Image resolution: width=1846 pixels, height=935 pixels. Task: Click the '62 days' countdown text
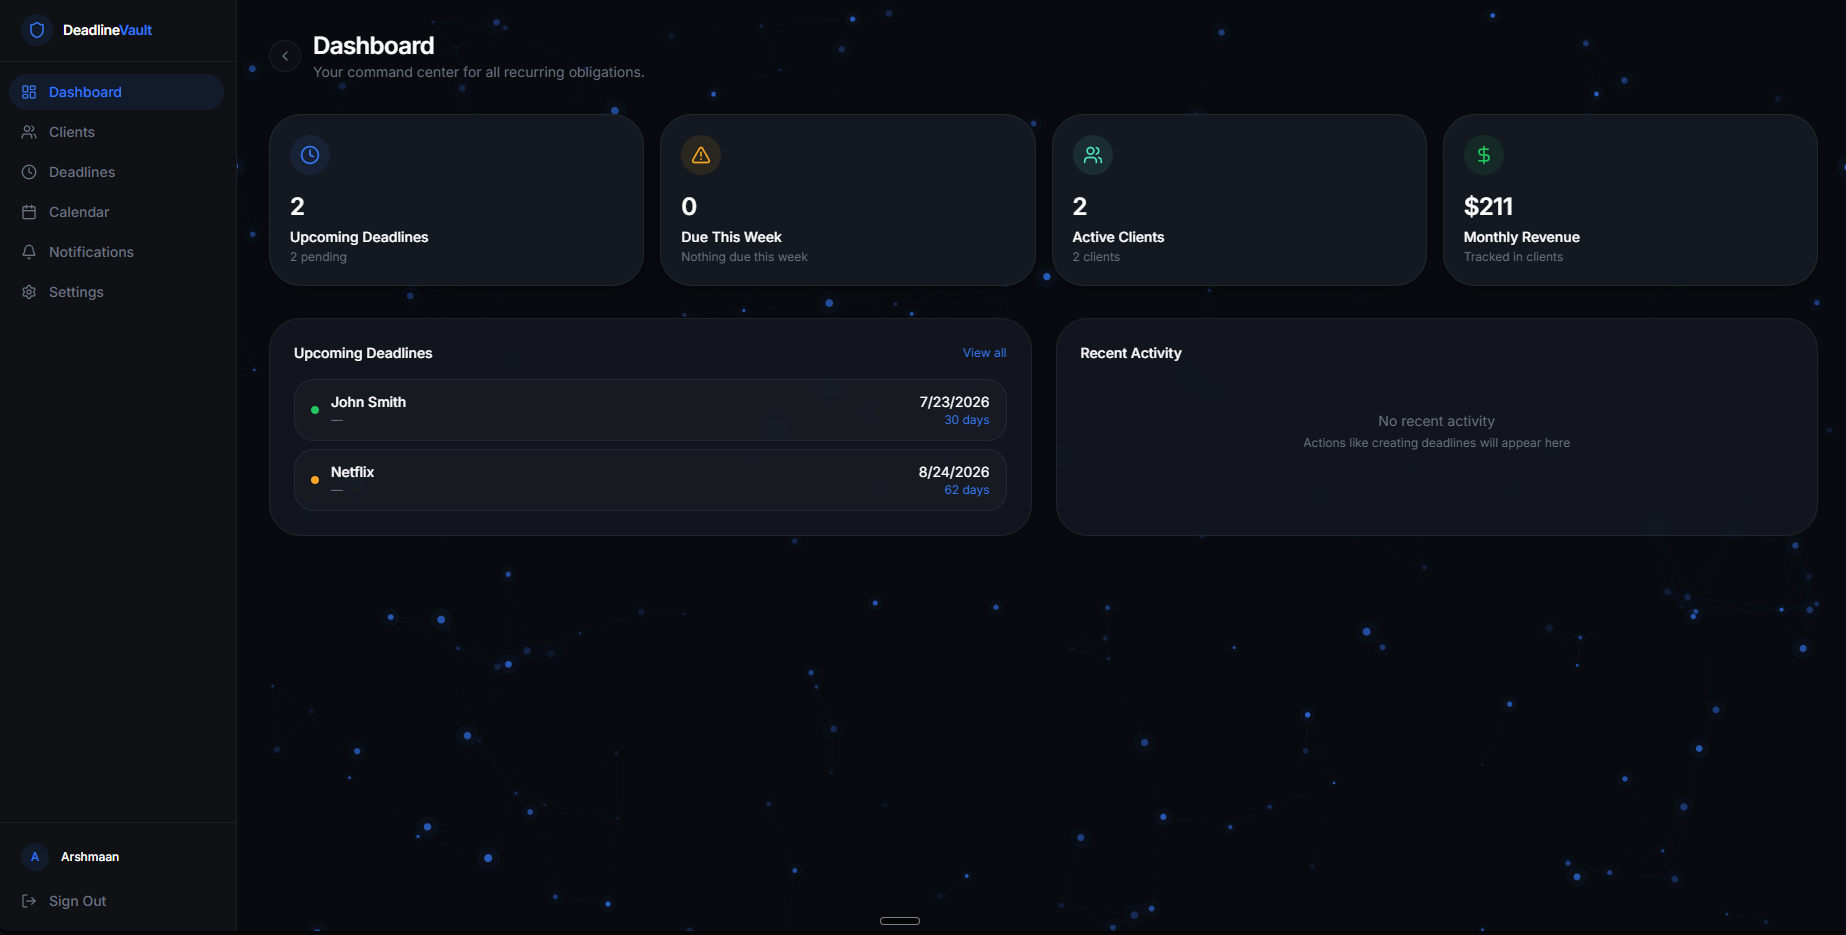click(967, 490)
